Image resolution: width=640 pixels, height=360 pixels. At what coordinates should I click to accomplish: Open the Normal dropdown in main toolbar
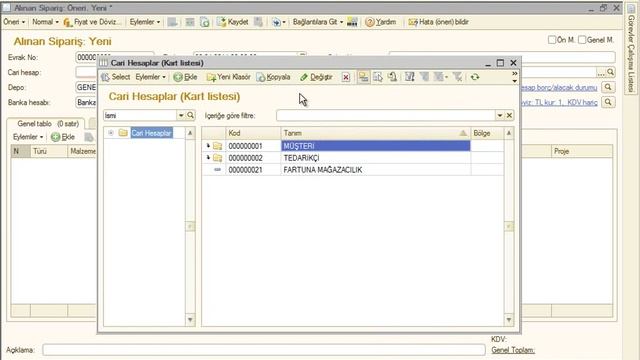(x=45, y=22)
